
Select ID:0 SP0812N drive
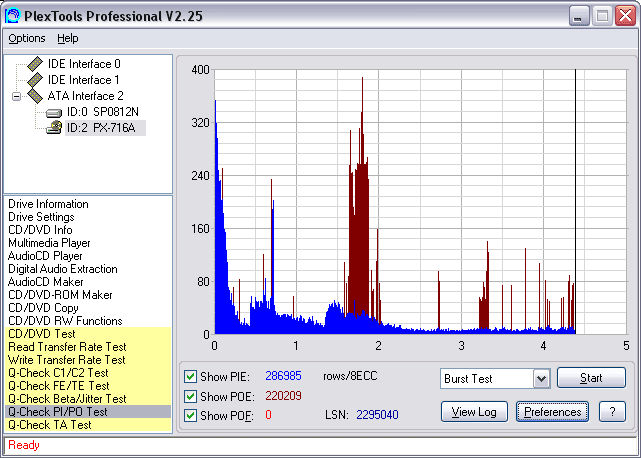tap(103, 112)
